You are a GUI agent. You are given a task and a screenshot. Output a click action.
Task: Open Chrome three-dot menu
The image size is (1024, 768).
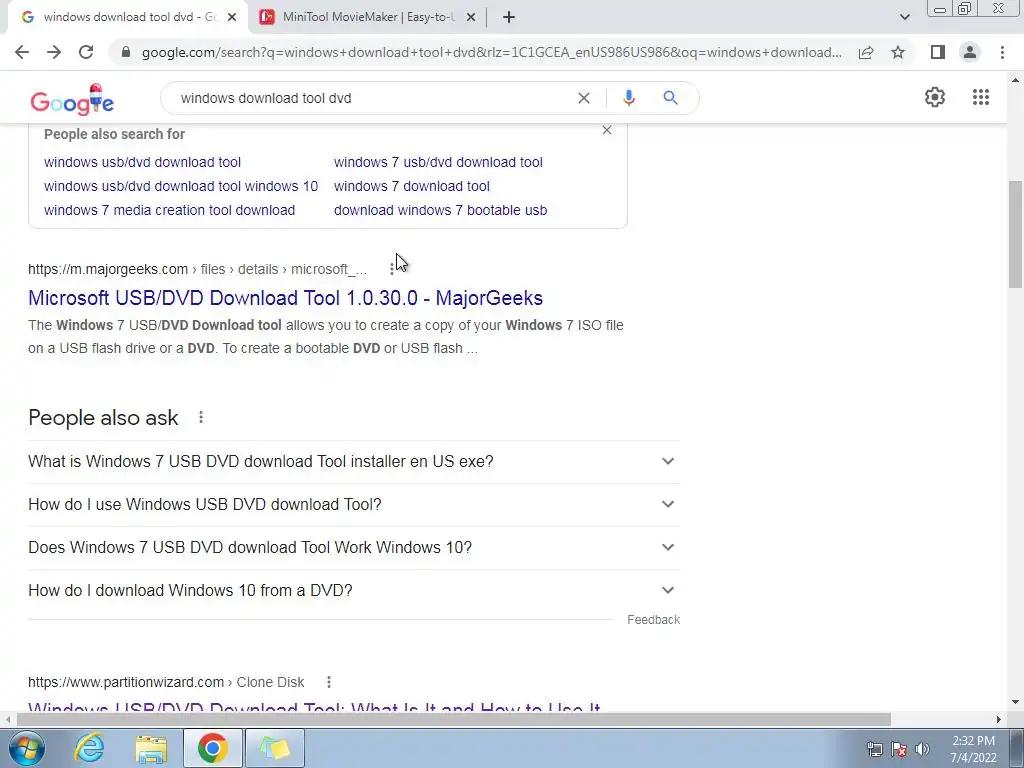[1002, 52]
